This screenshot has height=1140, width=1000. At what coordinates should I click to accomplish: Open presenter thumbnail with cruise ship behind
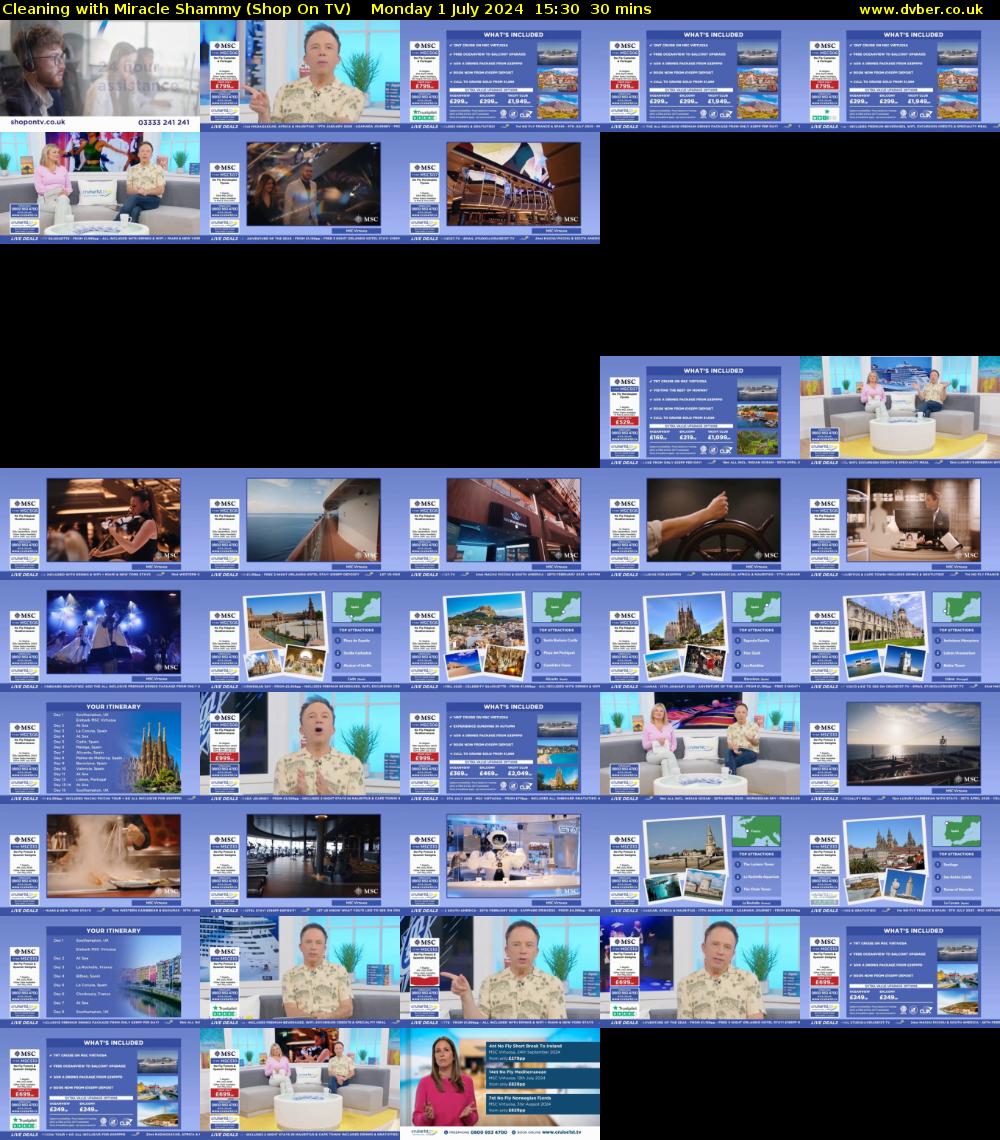point(300,971)
